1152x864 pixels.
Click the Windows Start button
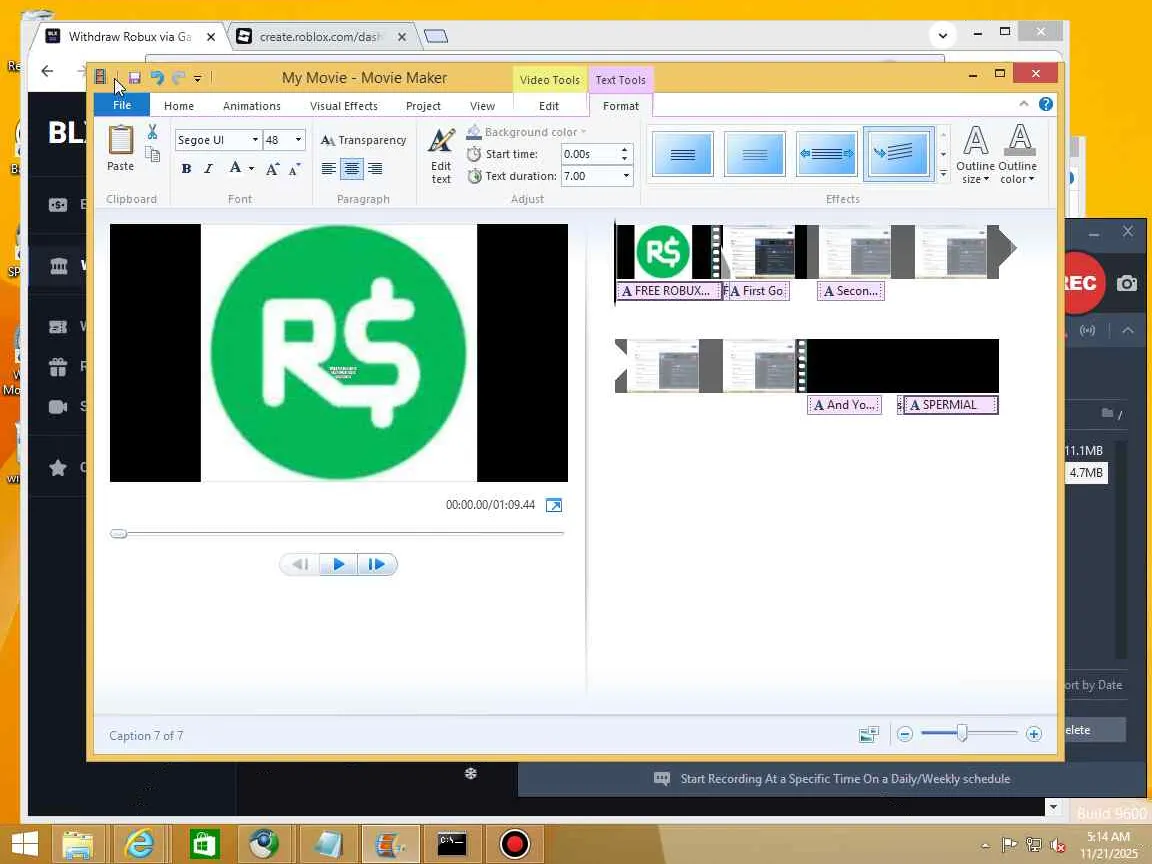[24, 843]
